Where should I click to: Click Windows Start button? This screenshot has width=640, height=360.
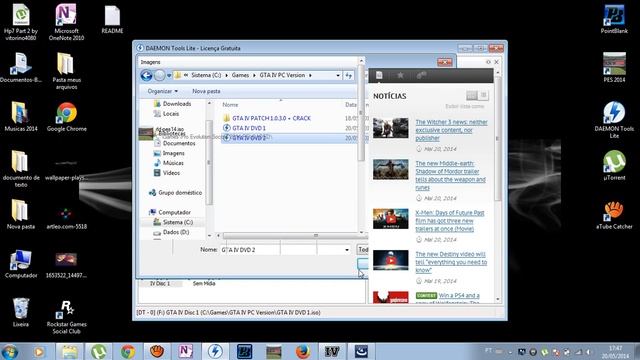(x=10, y=351)
